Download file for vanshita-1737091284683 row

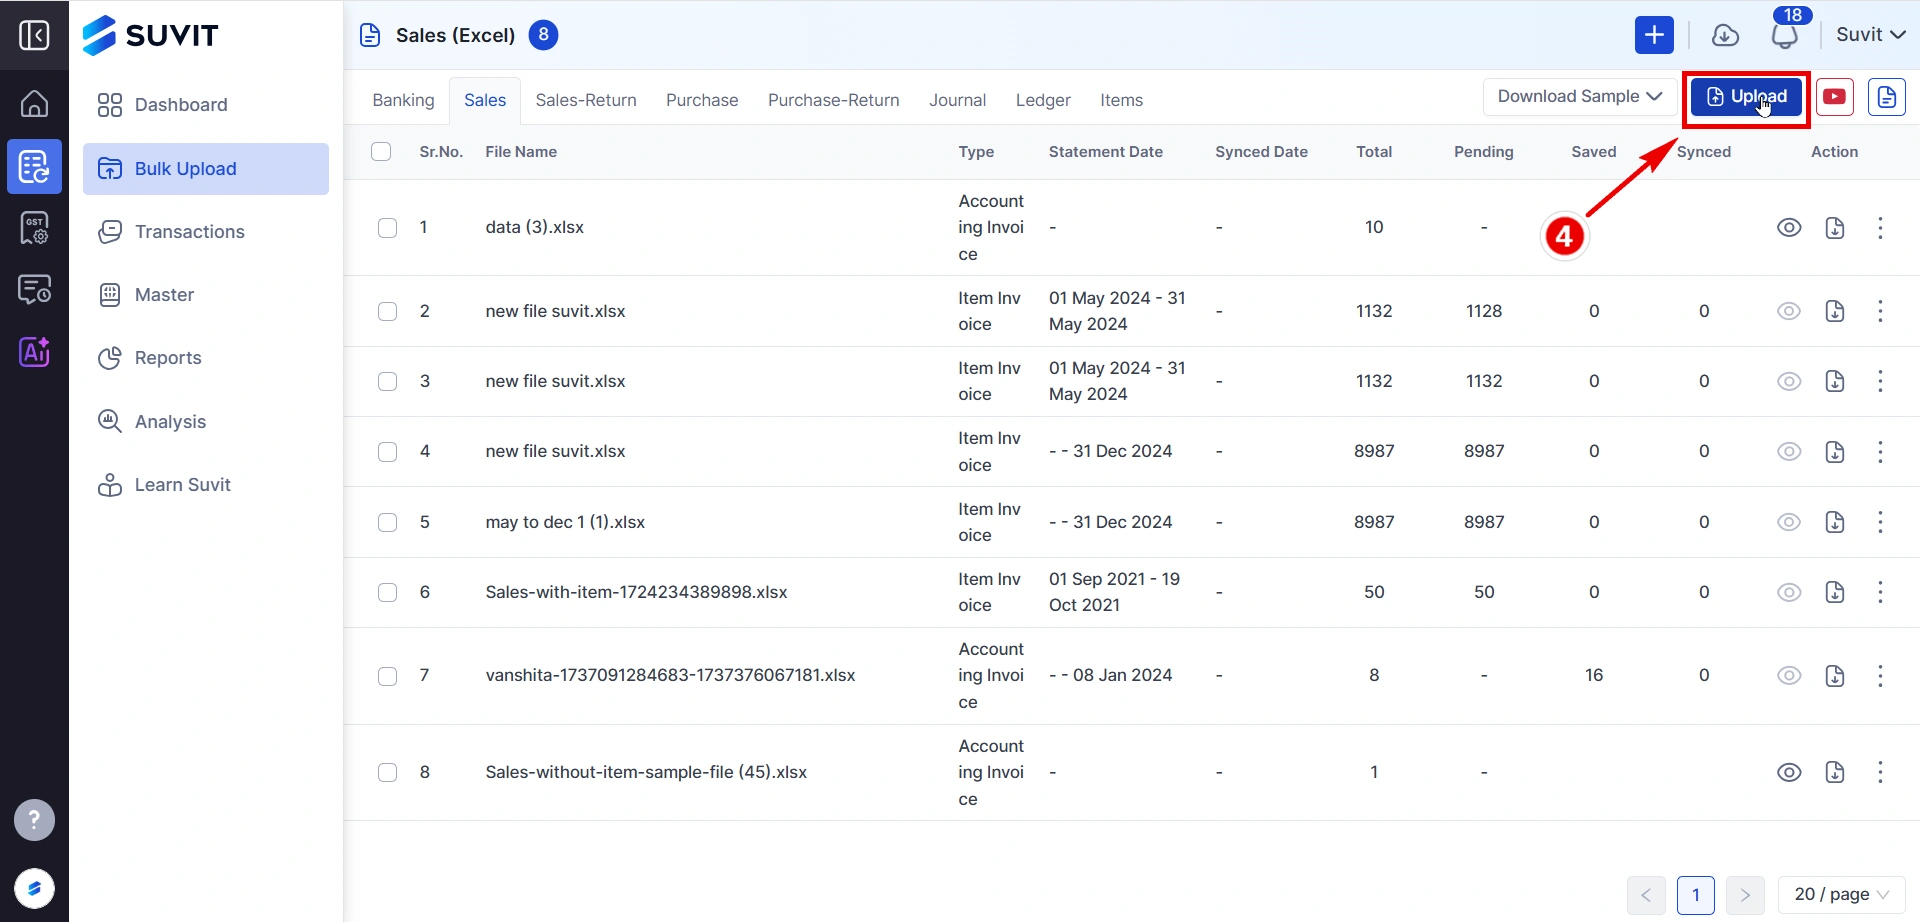pos(1835,676)
